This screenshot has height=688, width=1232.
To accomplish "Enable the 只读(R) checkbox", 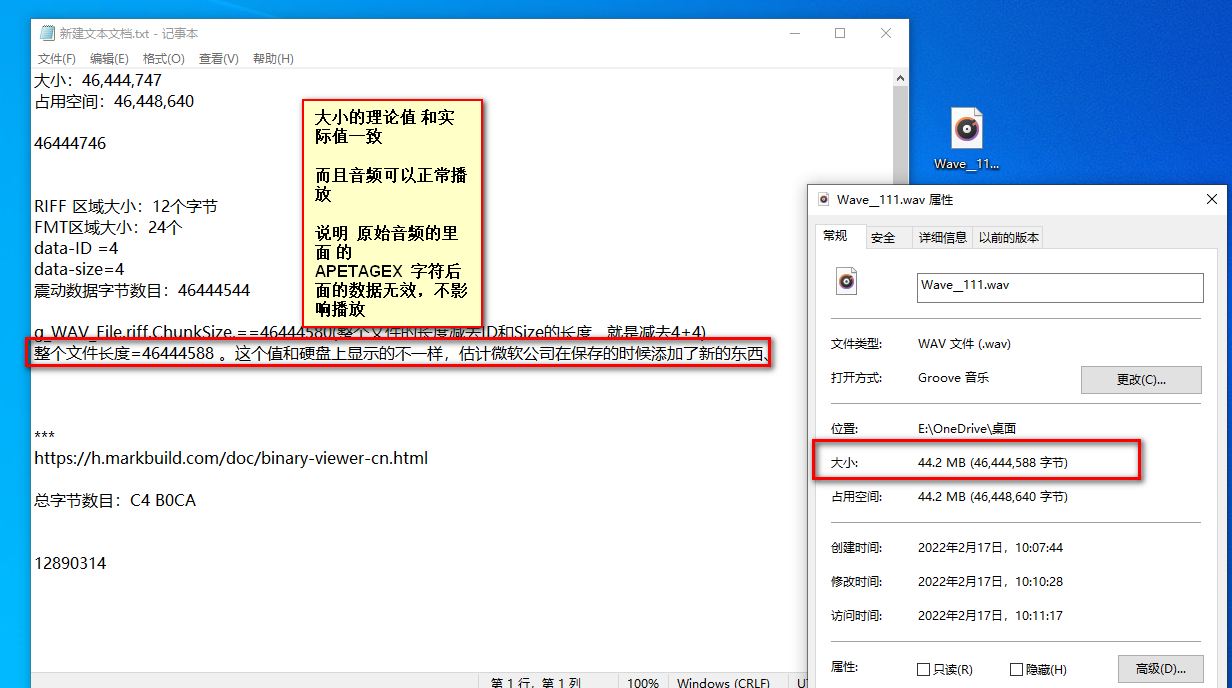I will pos(925,669).
